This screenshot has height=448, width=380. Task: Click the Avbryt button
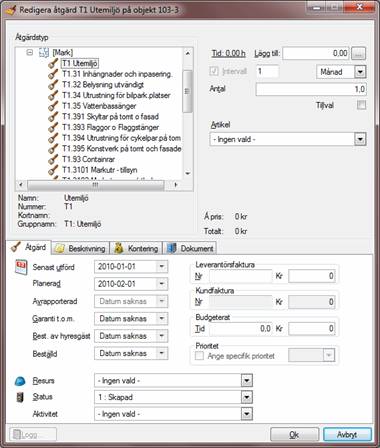(x=347, y=435)
